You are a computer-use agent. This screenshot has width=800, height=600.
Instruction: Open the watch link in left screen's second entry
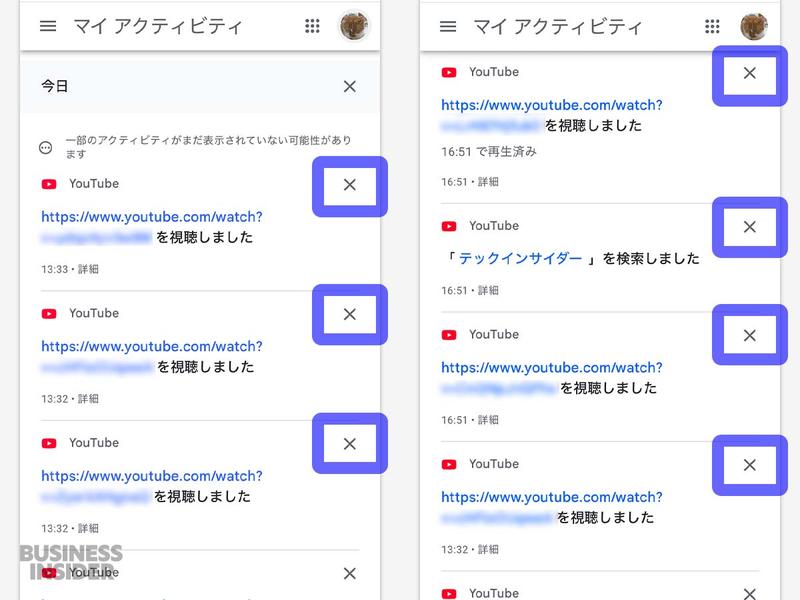coord(152,347)
